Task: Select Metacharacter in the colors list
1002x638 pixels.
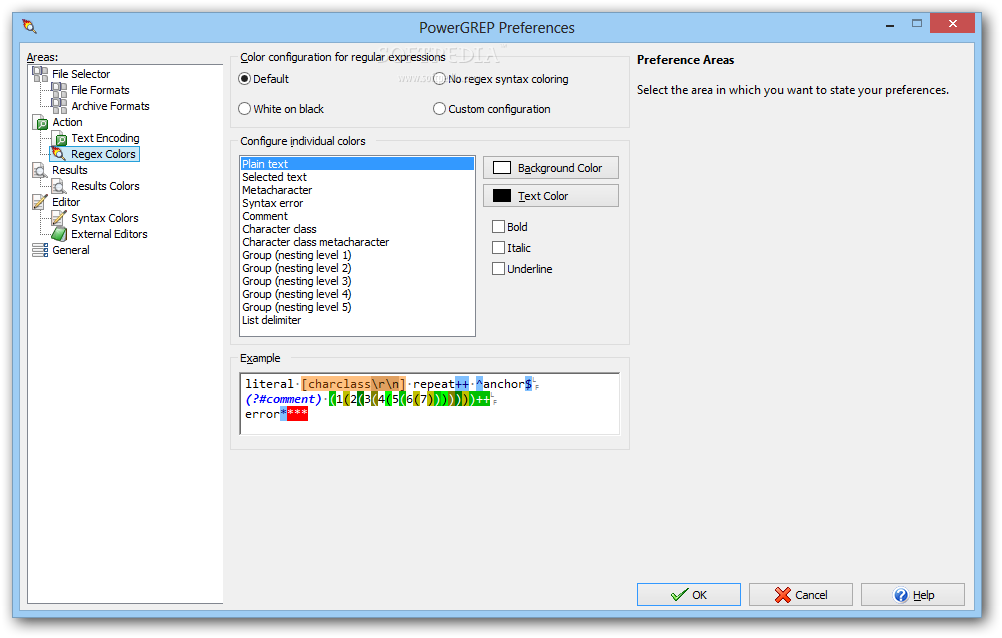Action: 357,191
